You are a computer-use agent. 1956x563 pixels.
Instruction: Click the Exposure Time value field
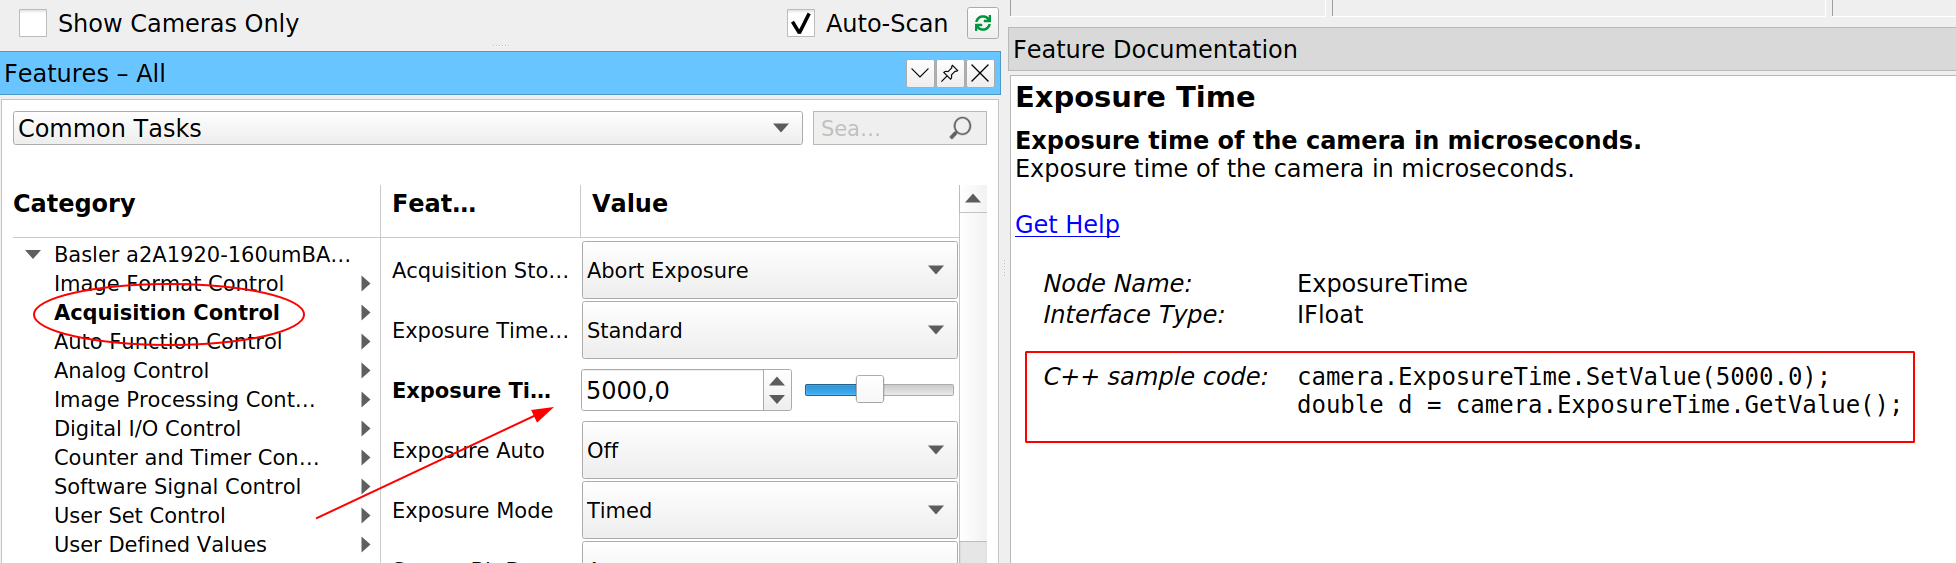tap(672, 390)
